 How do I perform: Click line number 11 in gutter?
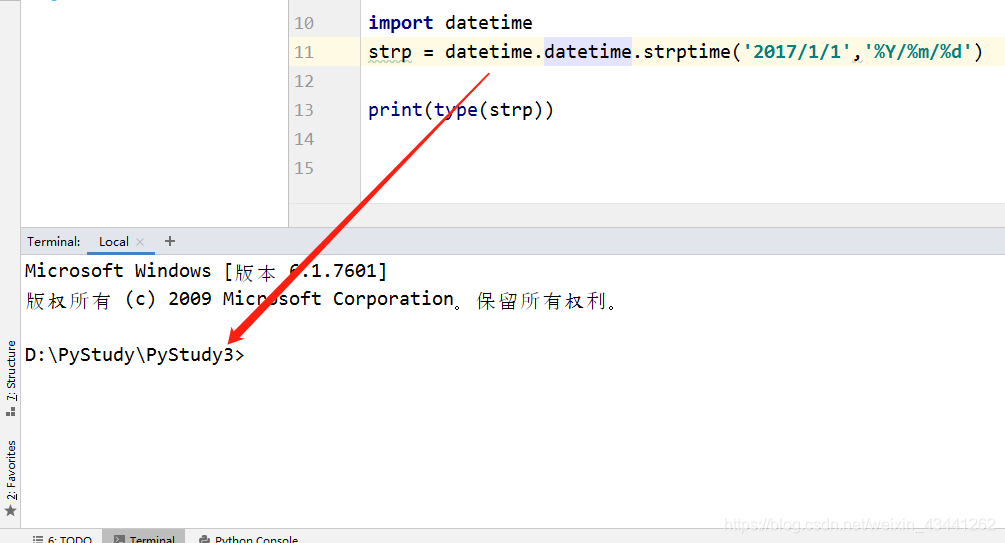(x=304, y=52)
